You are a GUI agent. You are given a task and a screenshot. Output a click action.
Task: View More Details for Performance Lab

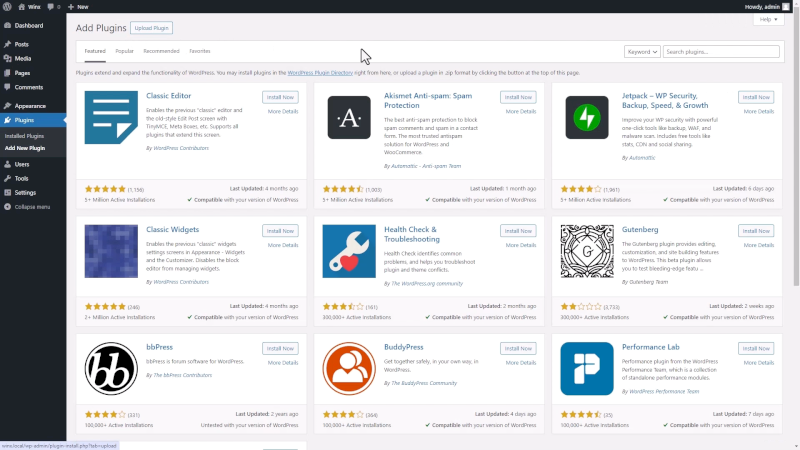point(759,363)
